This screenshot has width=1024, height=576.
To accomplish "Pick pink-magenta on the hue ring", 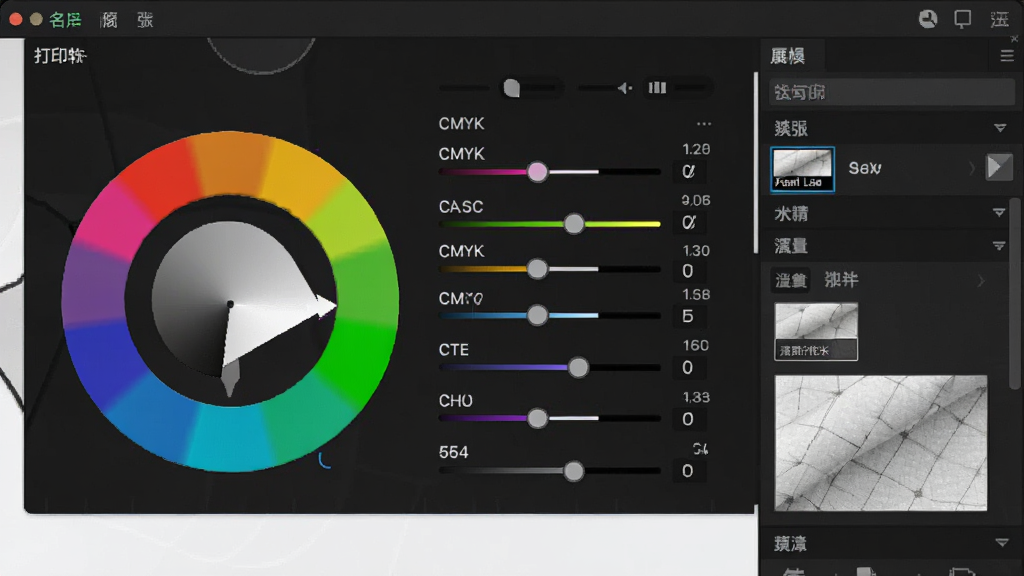I will [x=111, y=219].
